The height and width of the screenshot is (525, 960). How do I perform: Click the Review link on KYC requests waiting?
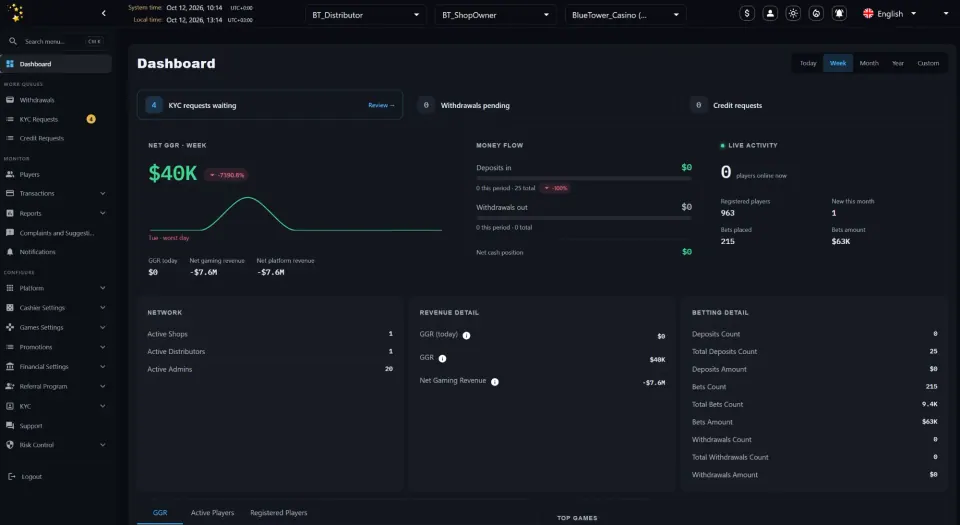point(381,105)
